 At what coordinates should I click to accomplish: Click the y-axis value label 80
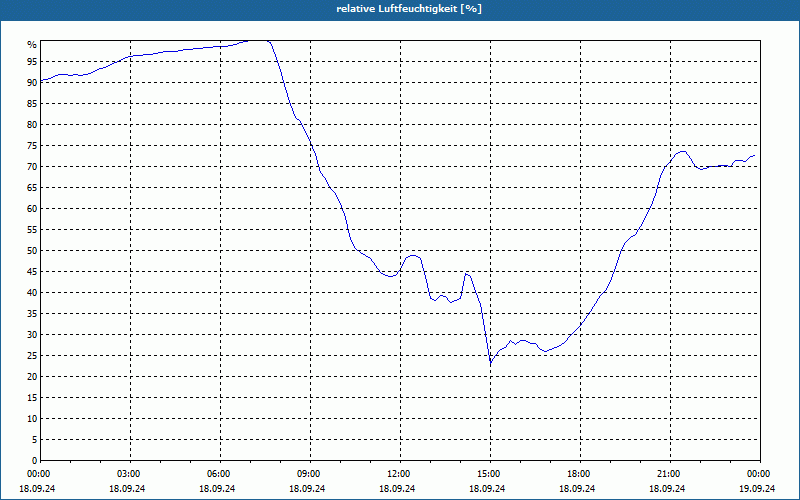[x=32, y=124]
